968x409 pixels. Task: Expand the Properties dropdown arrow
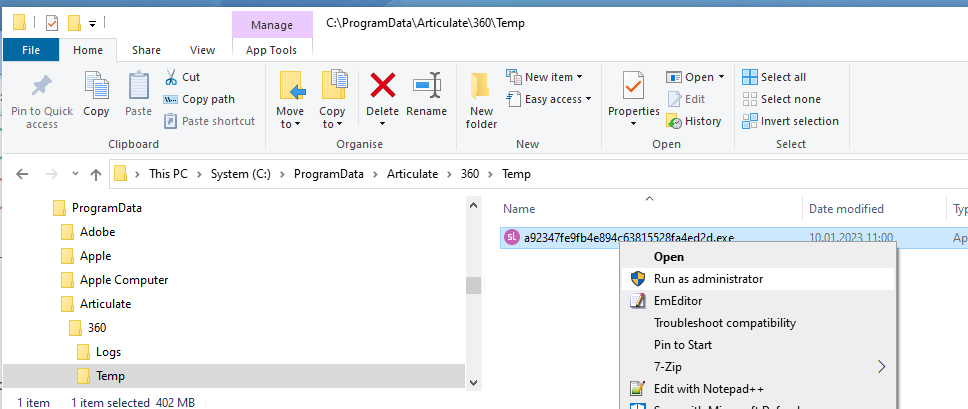[x=633, y=124]
